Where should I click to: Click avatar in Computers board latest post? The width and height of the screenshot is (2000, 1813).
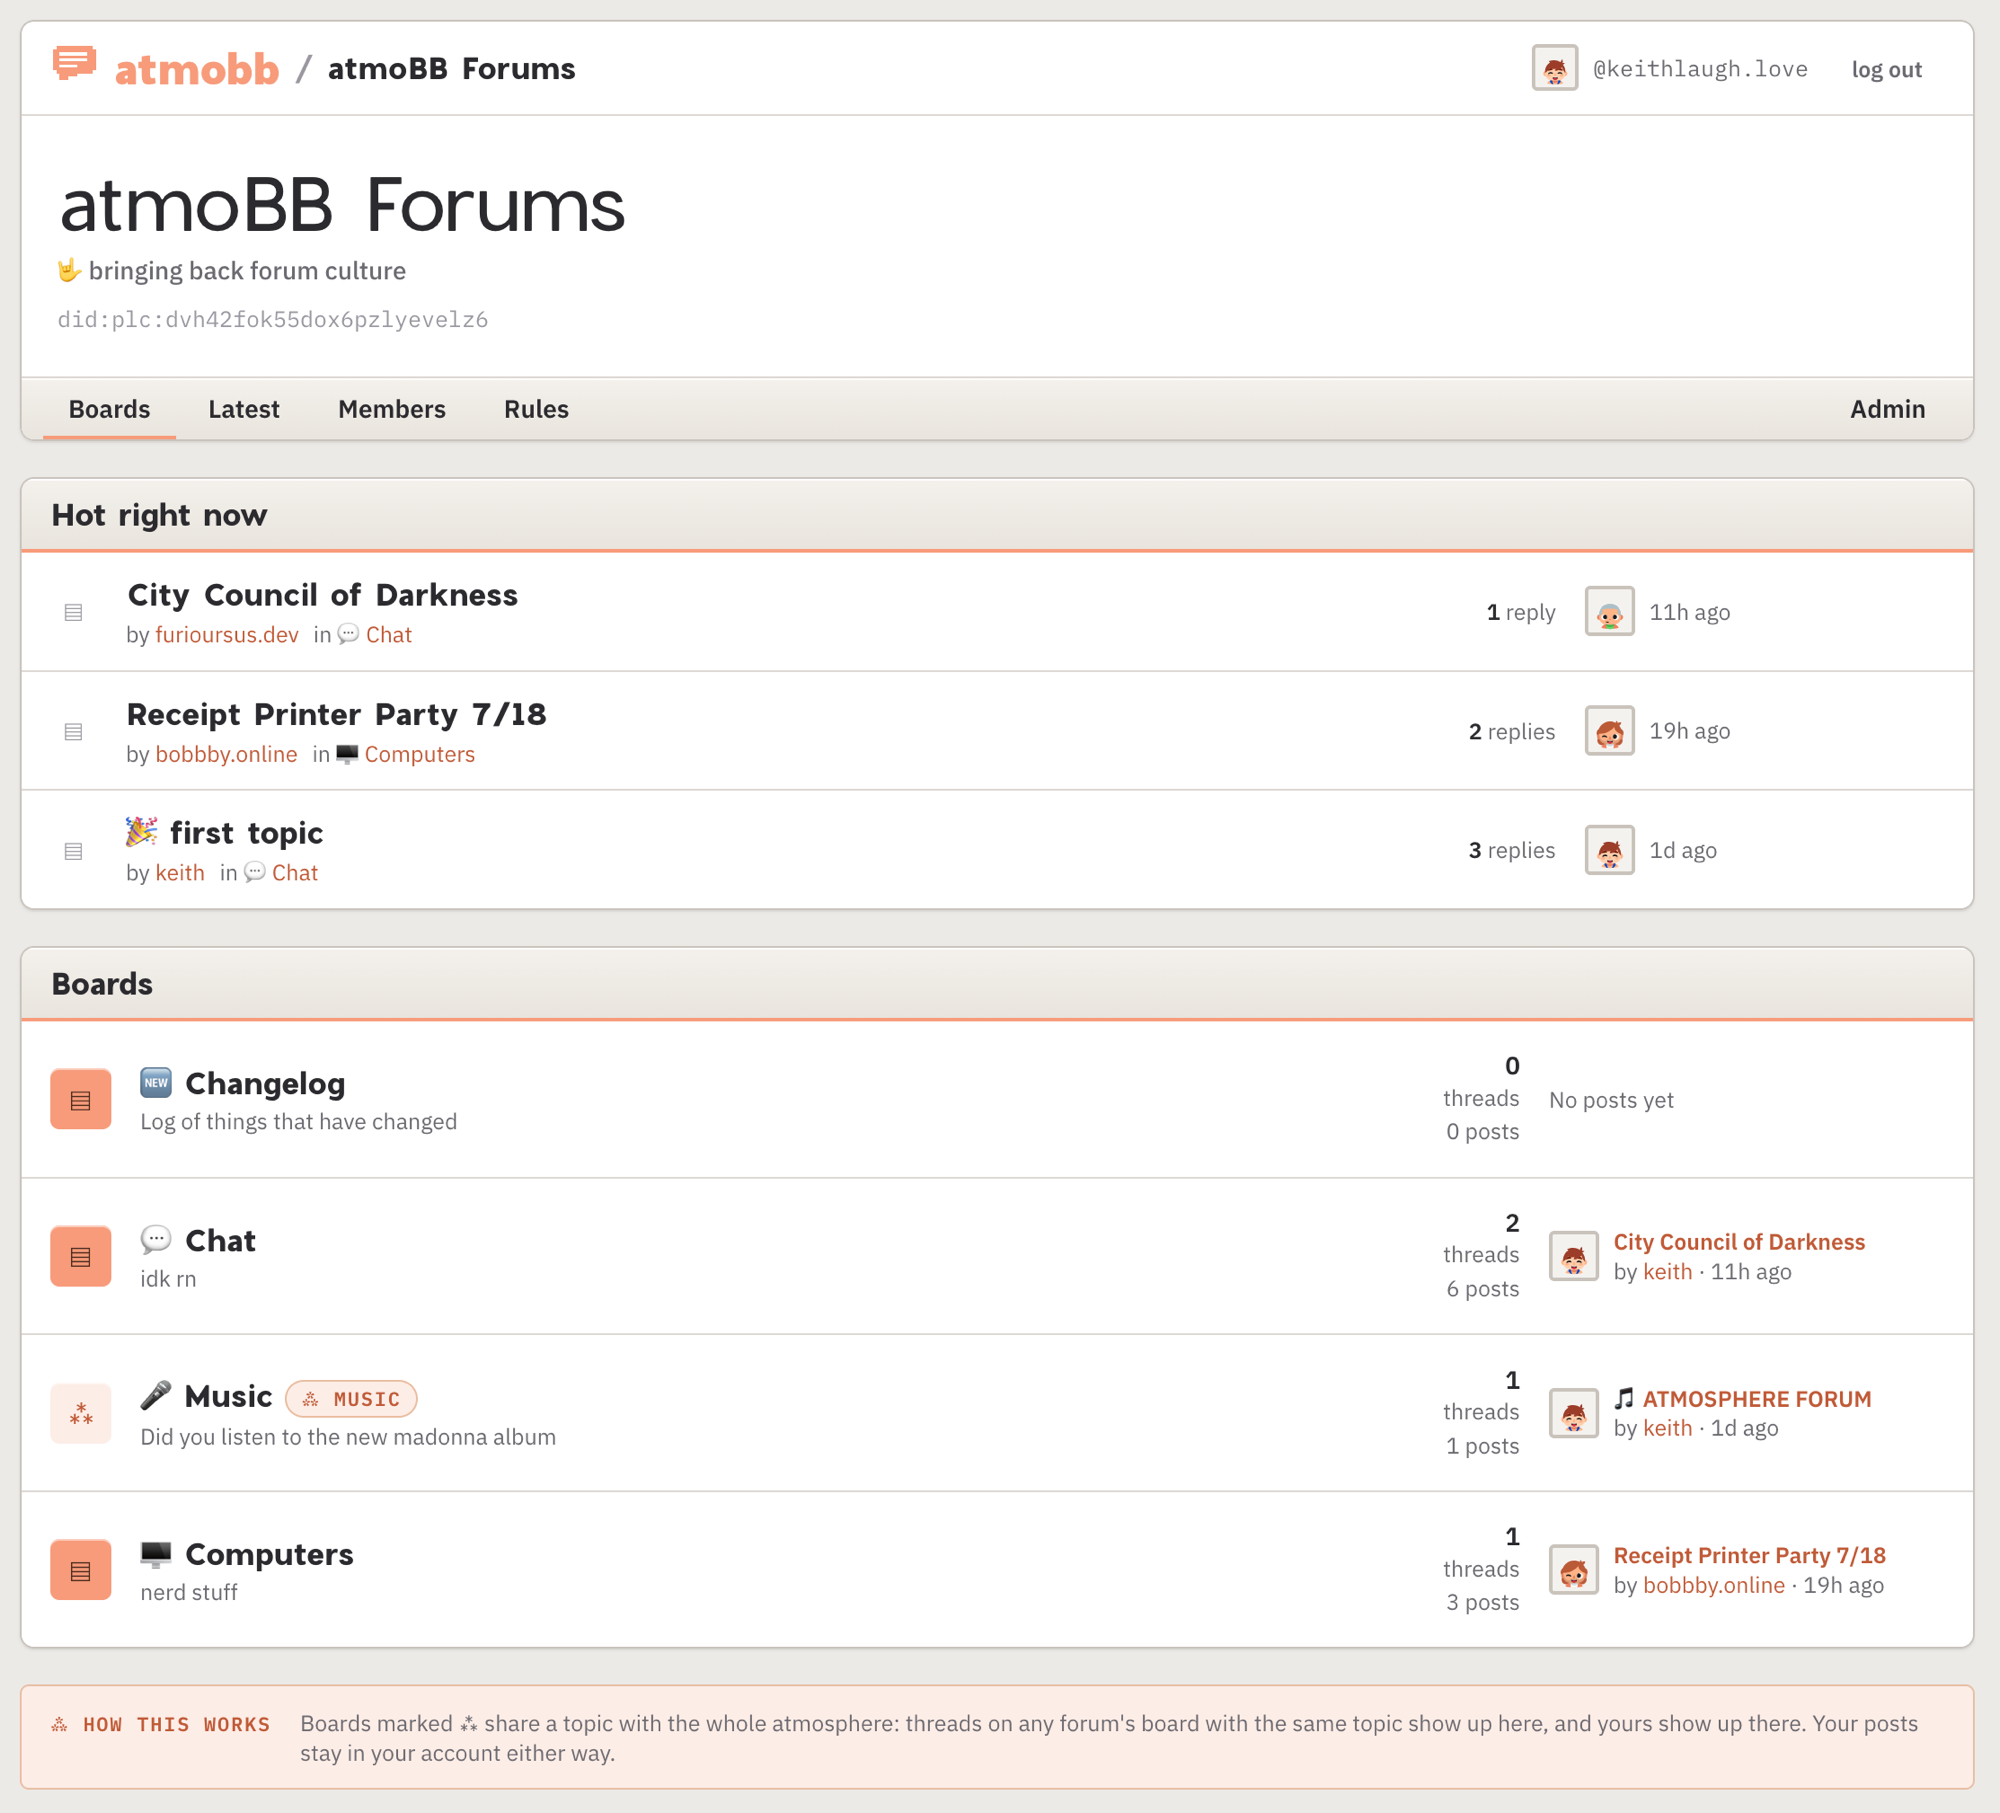pyautogui.click(x=1573, y=1570)
